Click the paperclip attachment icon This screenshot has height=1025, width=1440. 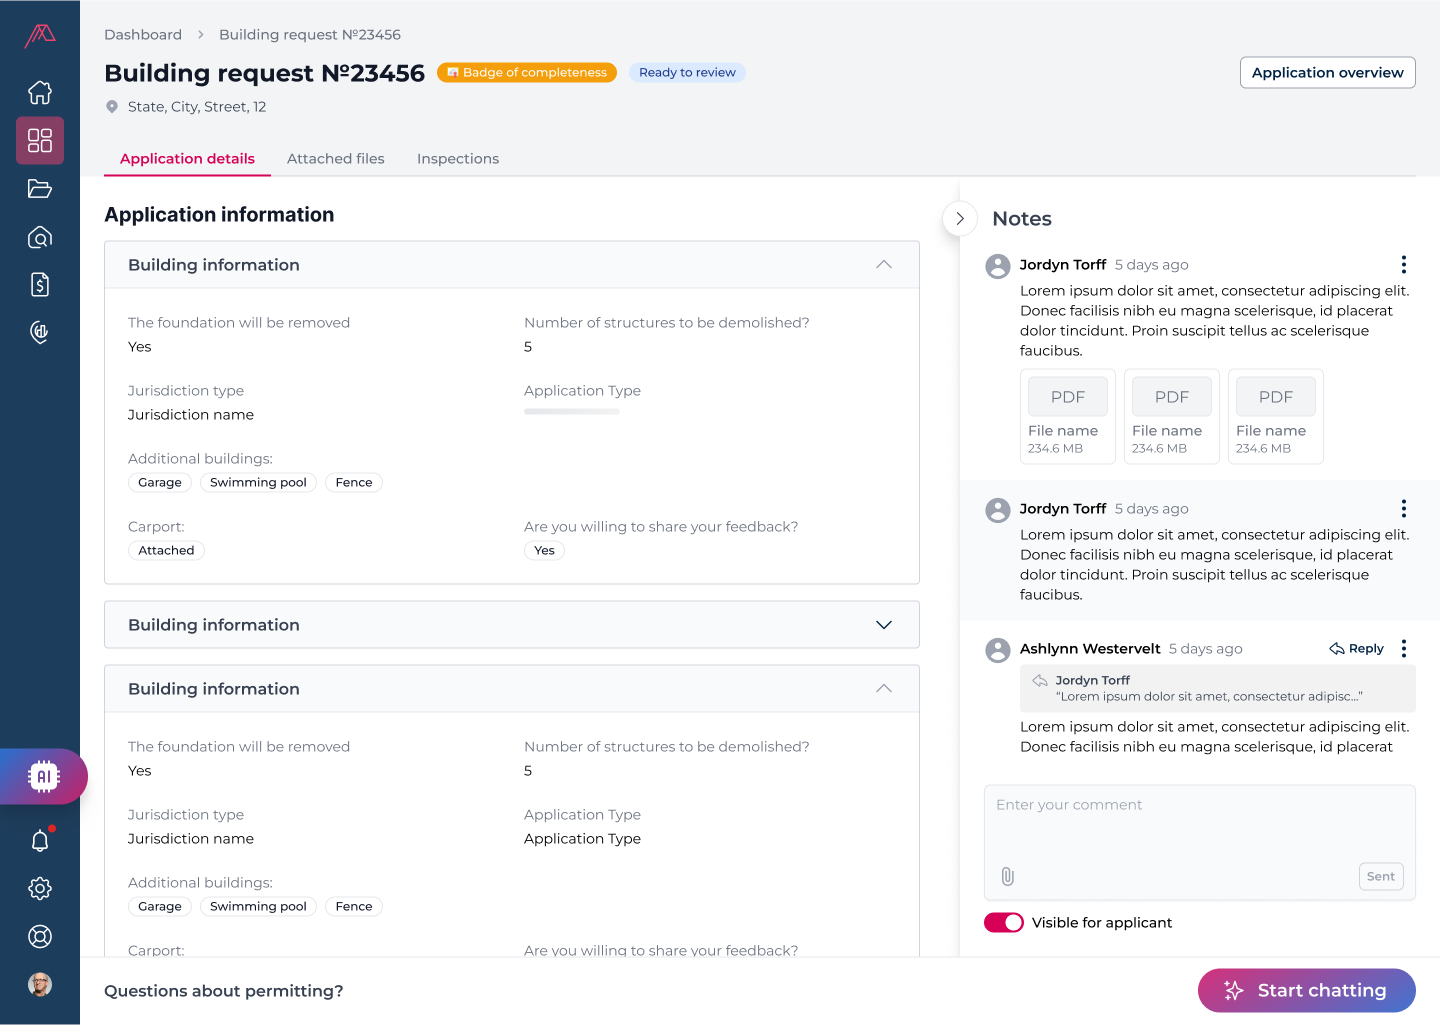tap(1008, 877)
